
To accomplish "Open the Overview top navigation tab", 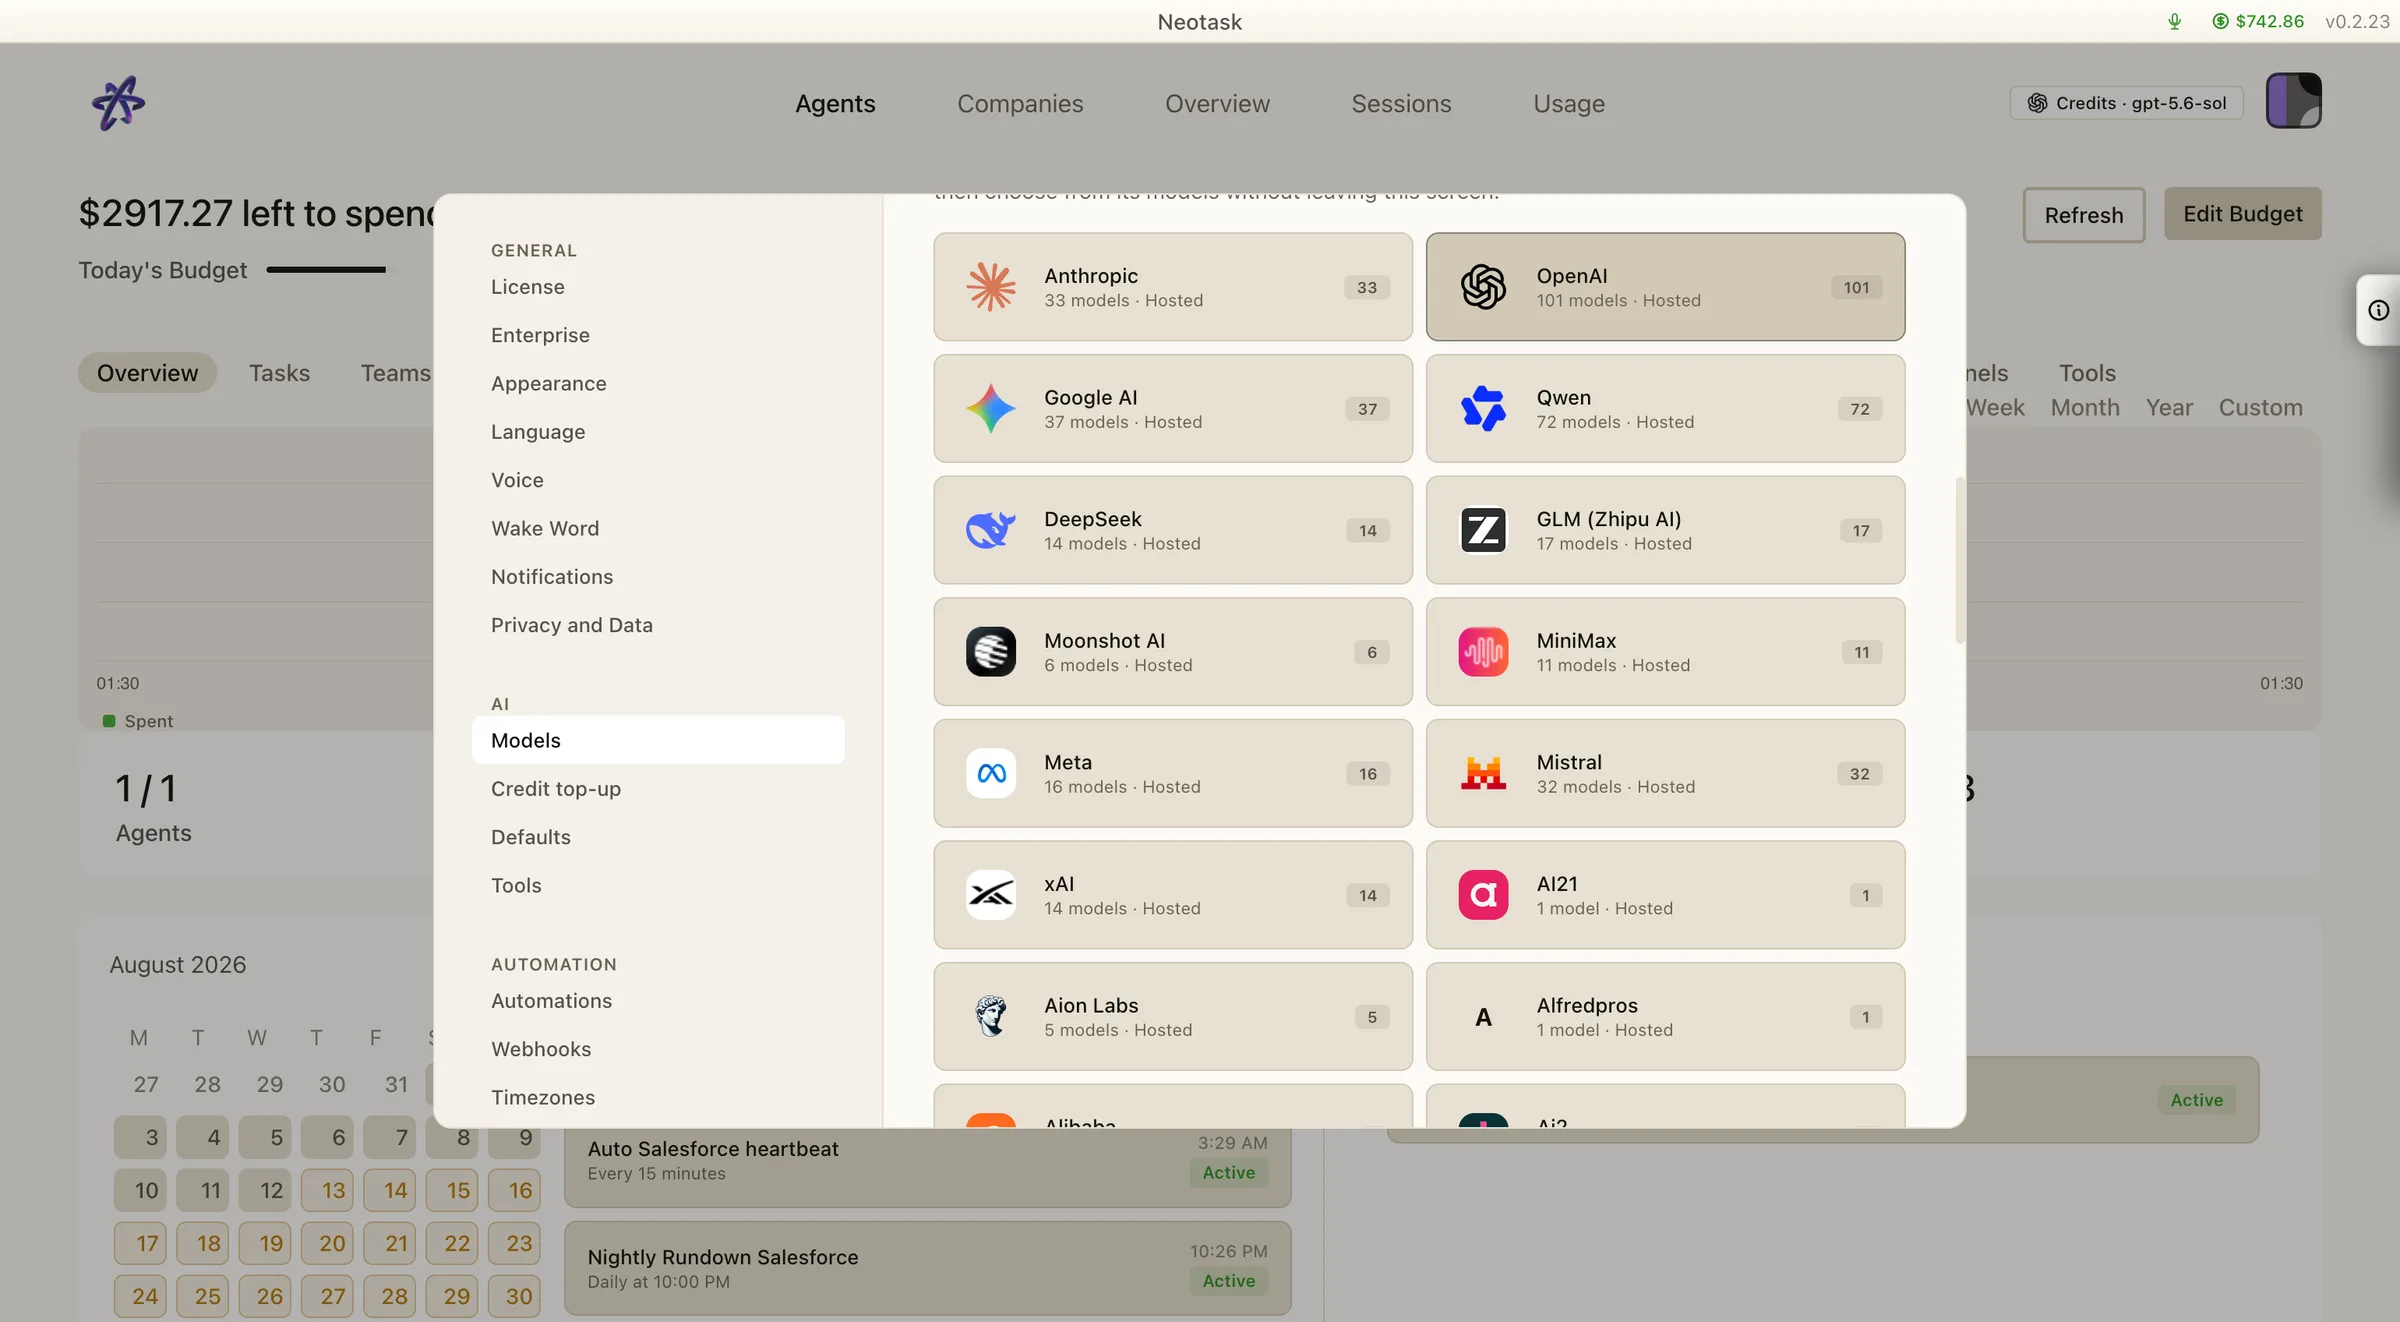I will 1217,103.
